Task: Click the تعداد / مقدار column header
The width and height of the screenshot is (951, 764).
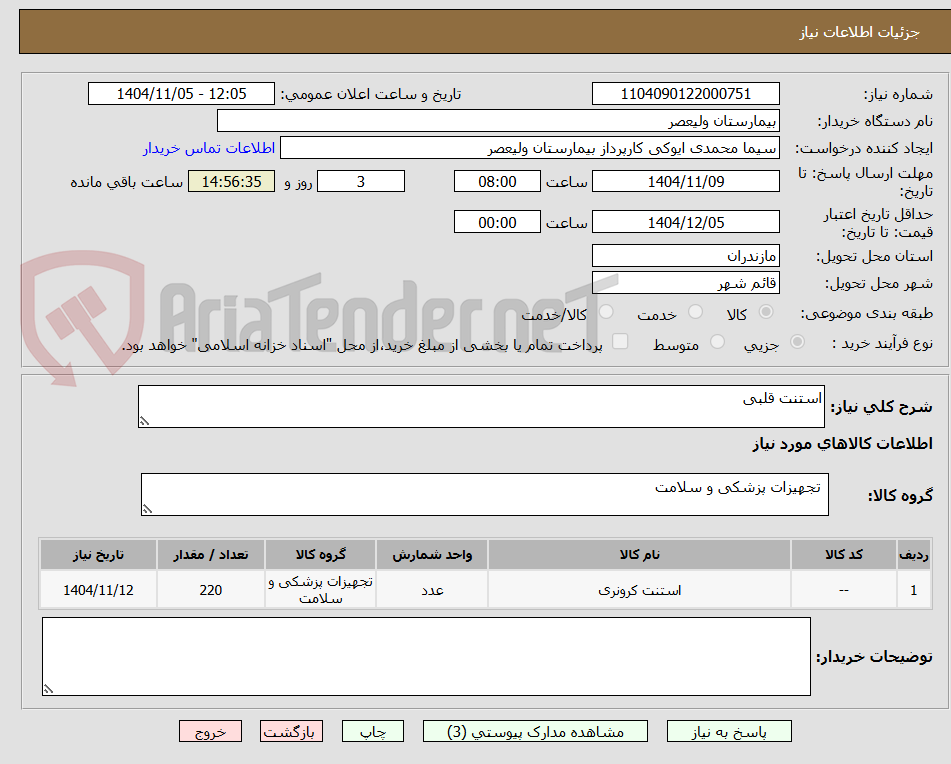Action: (210, 554)
